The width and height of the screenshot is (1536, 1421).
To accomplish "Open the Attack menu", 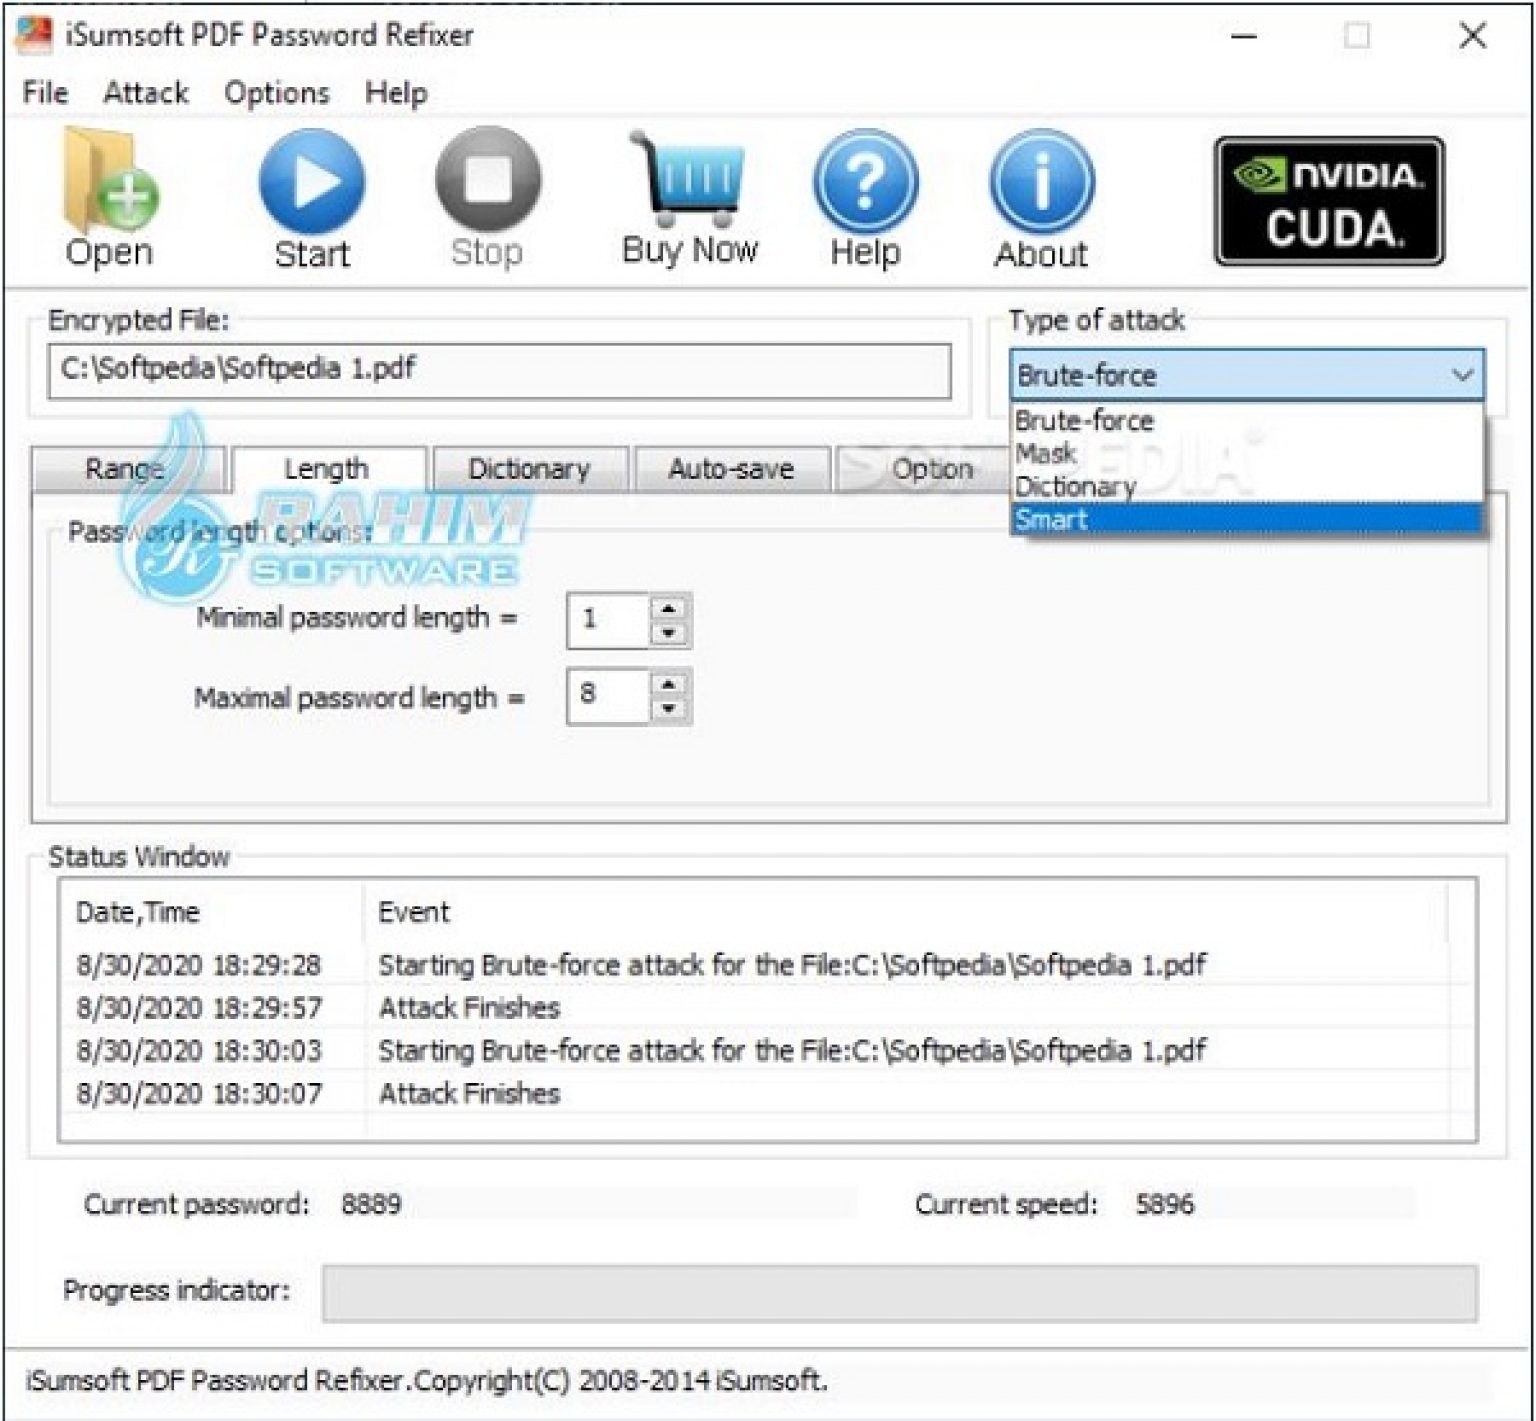I will [x=146, y=93].
